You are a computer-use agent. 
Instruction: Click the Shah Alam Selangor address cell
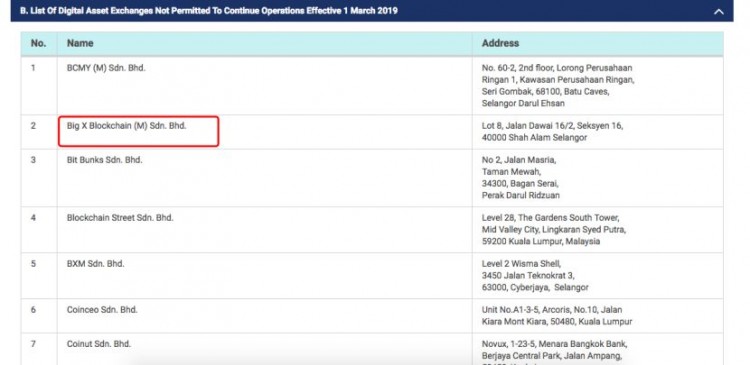[x=552, y=132]
